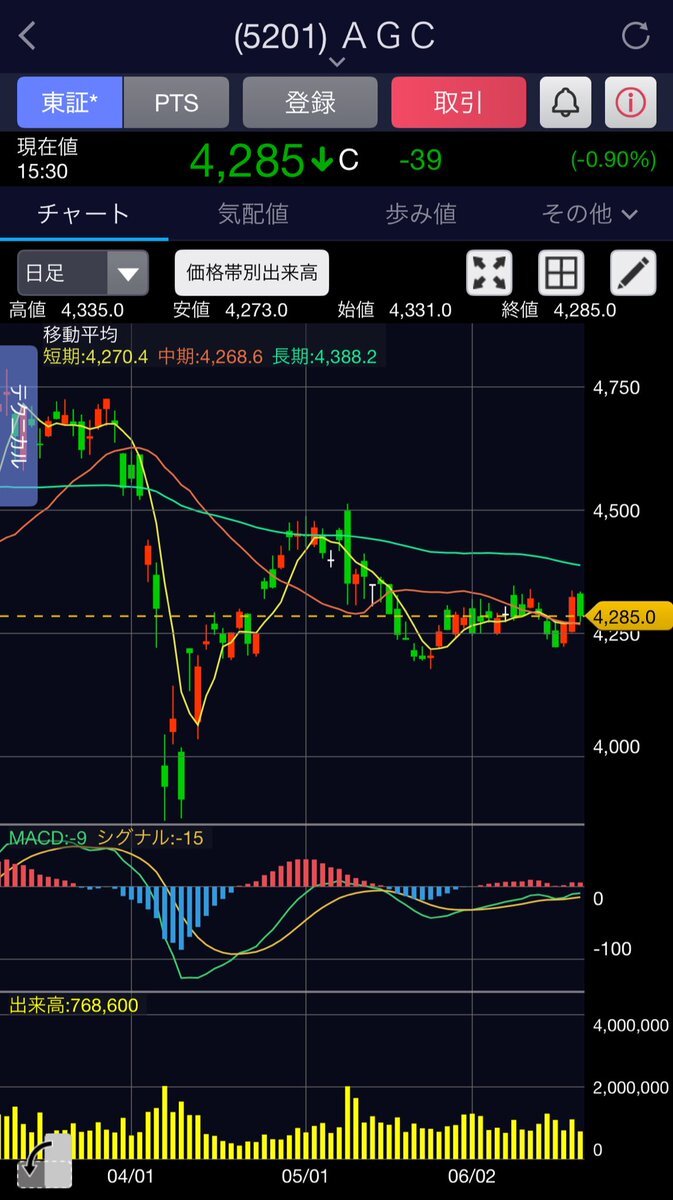The image size is (673, 1200).
Task: Refresh the stock quote data
Action: point(636,37)
